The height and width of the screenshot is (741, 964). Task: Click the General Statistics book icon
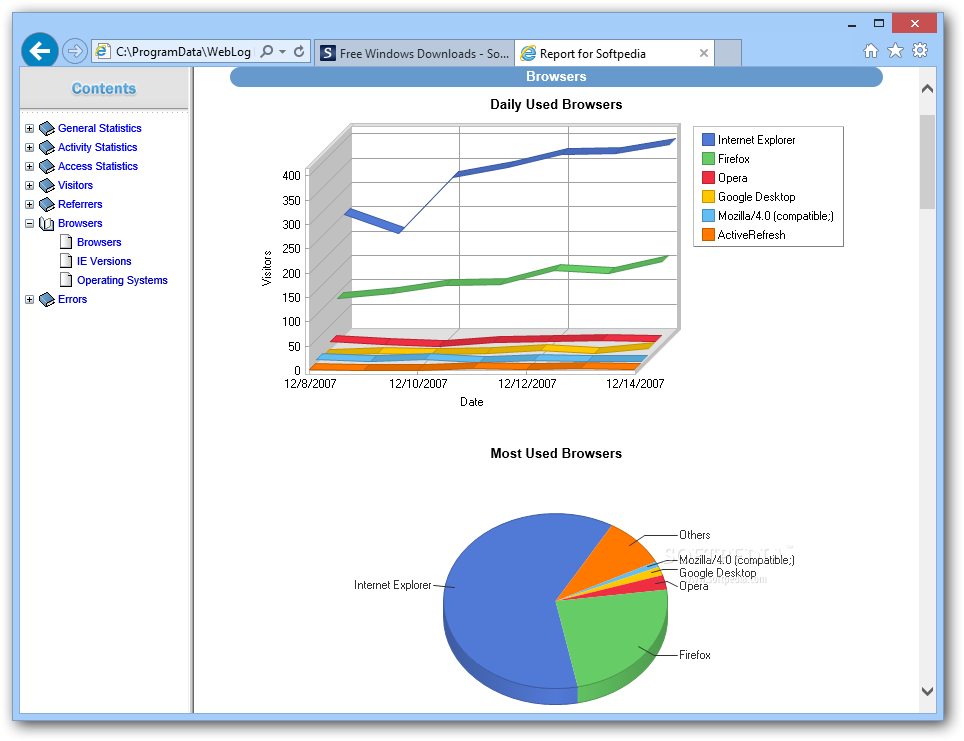point(47,129)
